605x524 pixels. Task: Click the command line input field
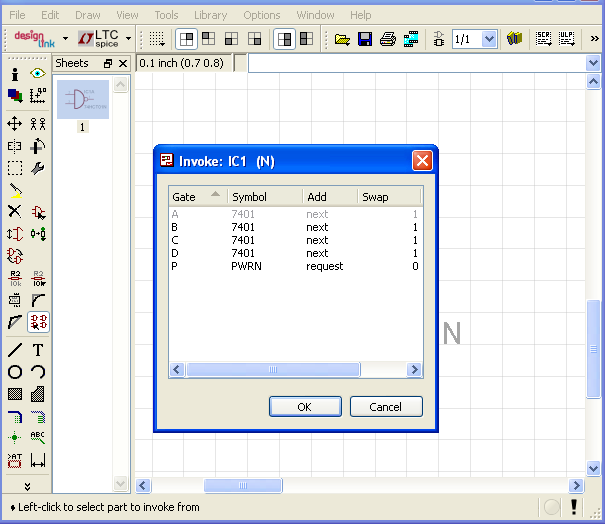tap(417, 63)
